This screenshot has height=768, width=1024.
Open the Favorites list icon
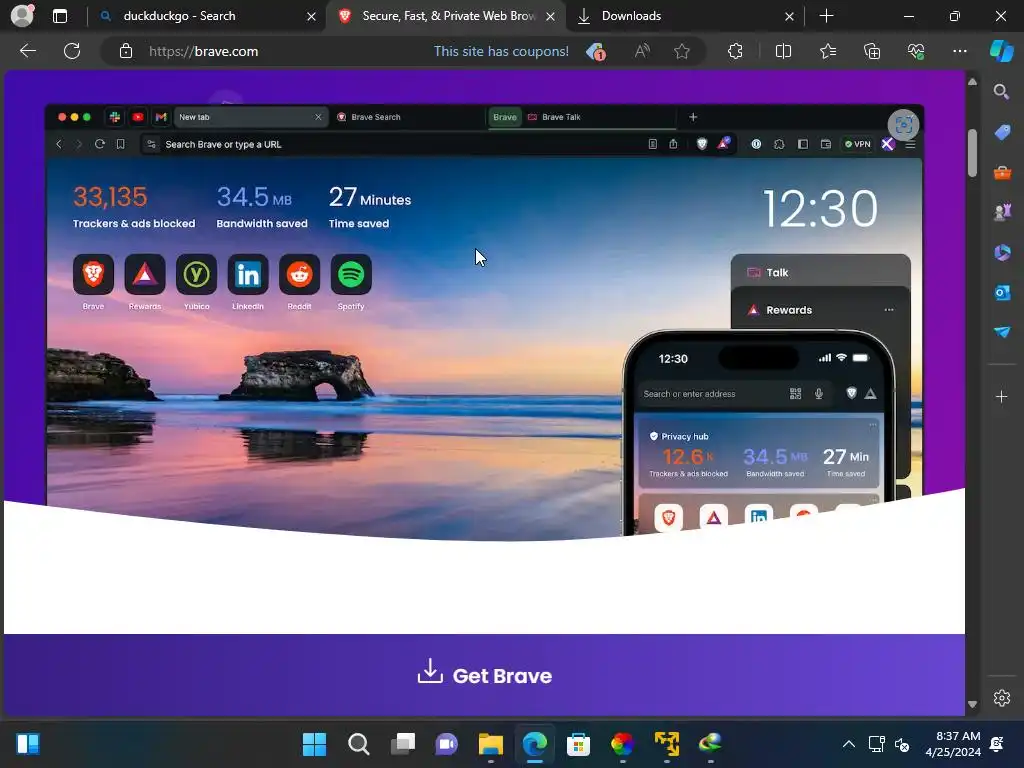coord(827,51)
